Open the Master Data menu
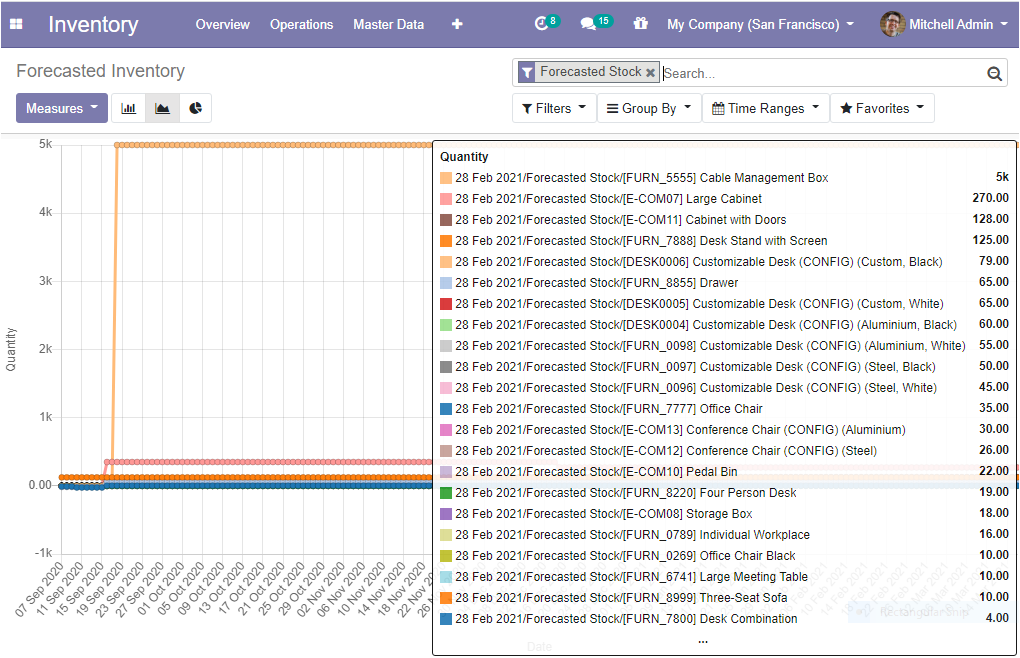 [x=388, y=24]
